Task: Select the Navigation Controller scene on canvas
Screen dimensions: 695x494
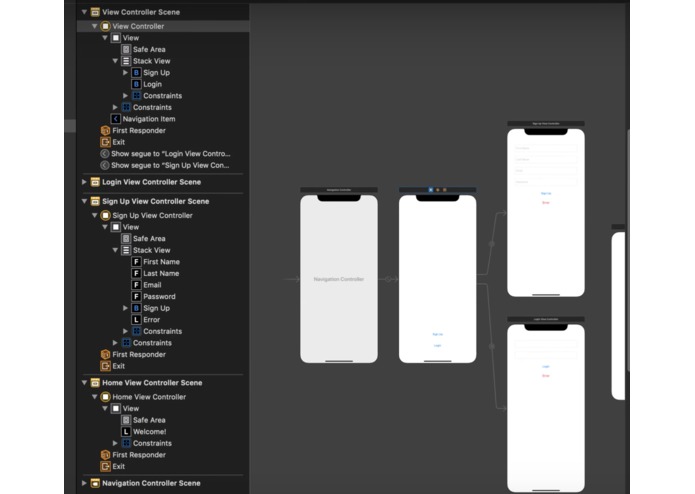Action: (x=339, y=279)
